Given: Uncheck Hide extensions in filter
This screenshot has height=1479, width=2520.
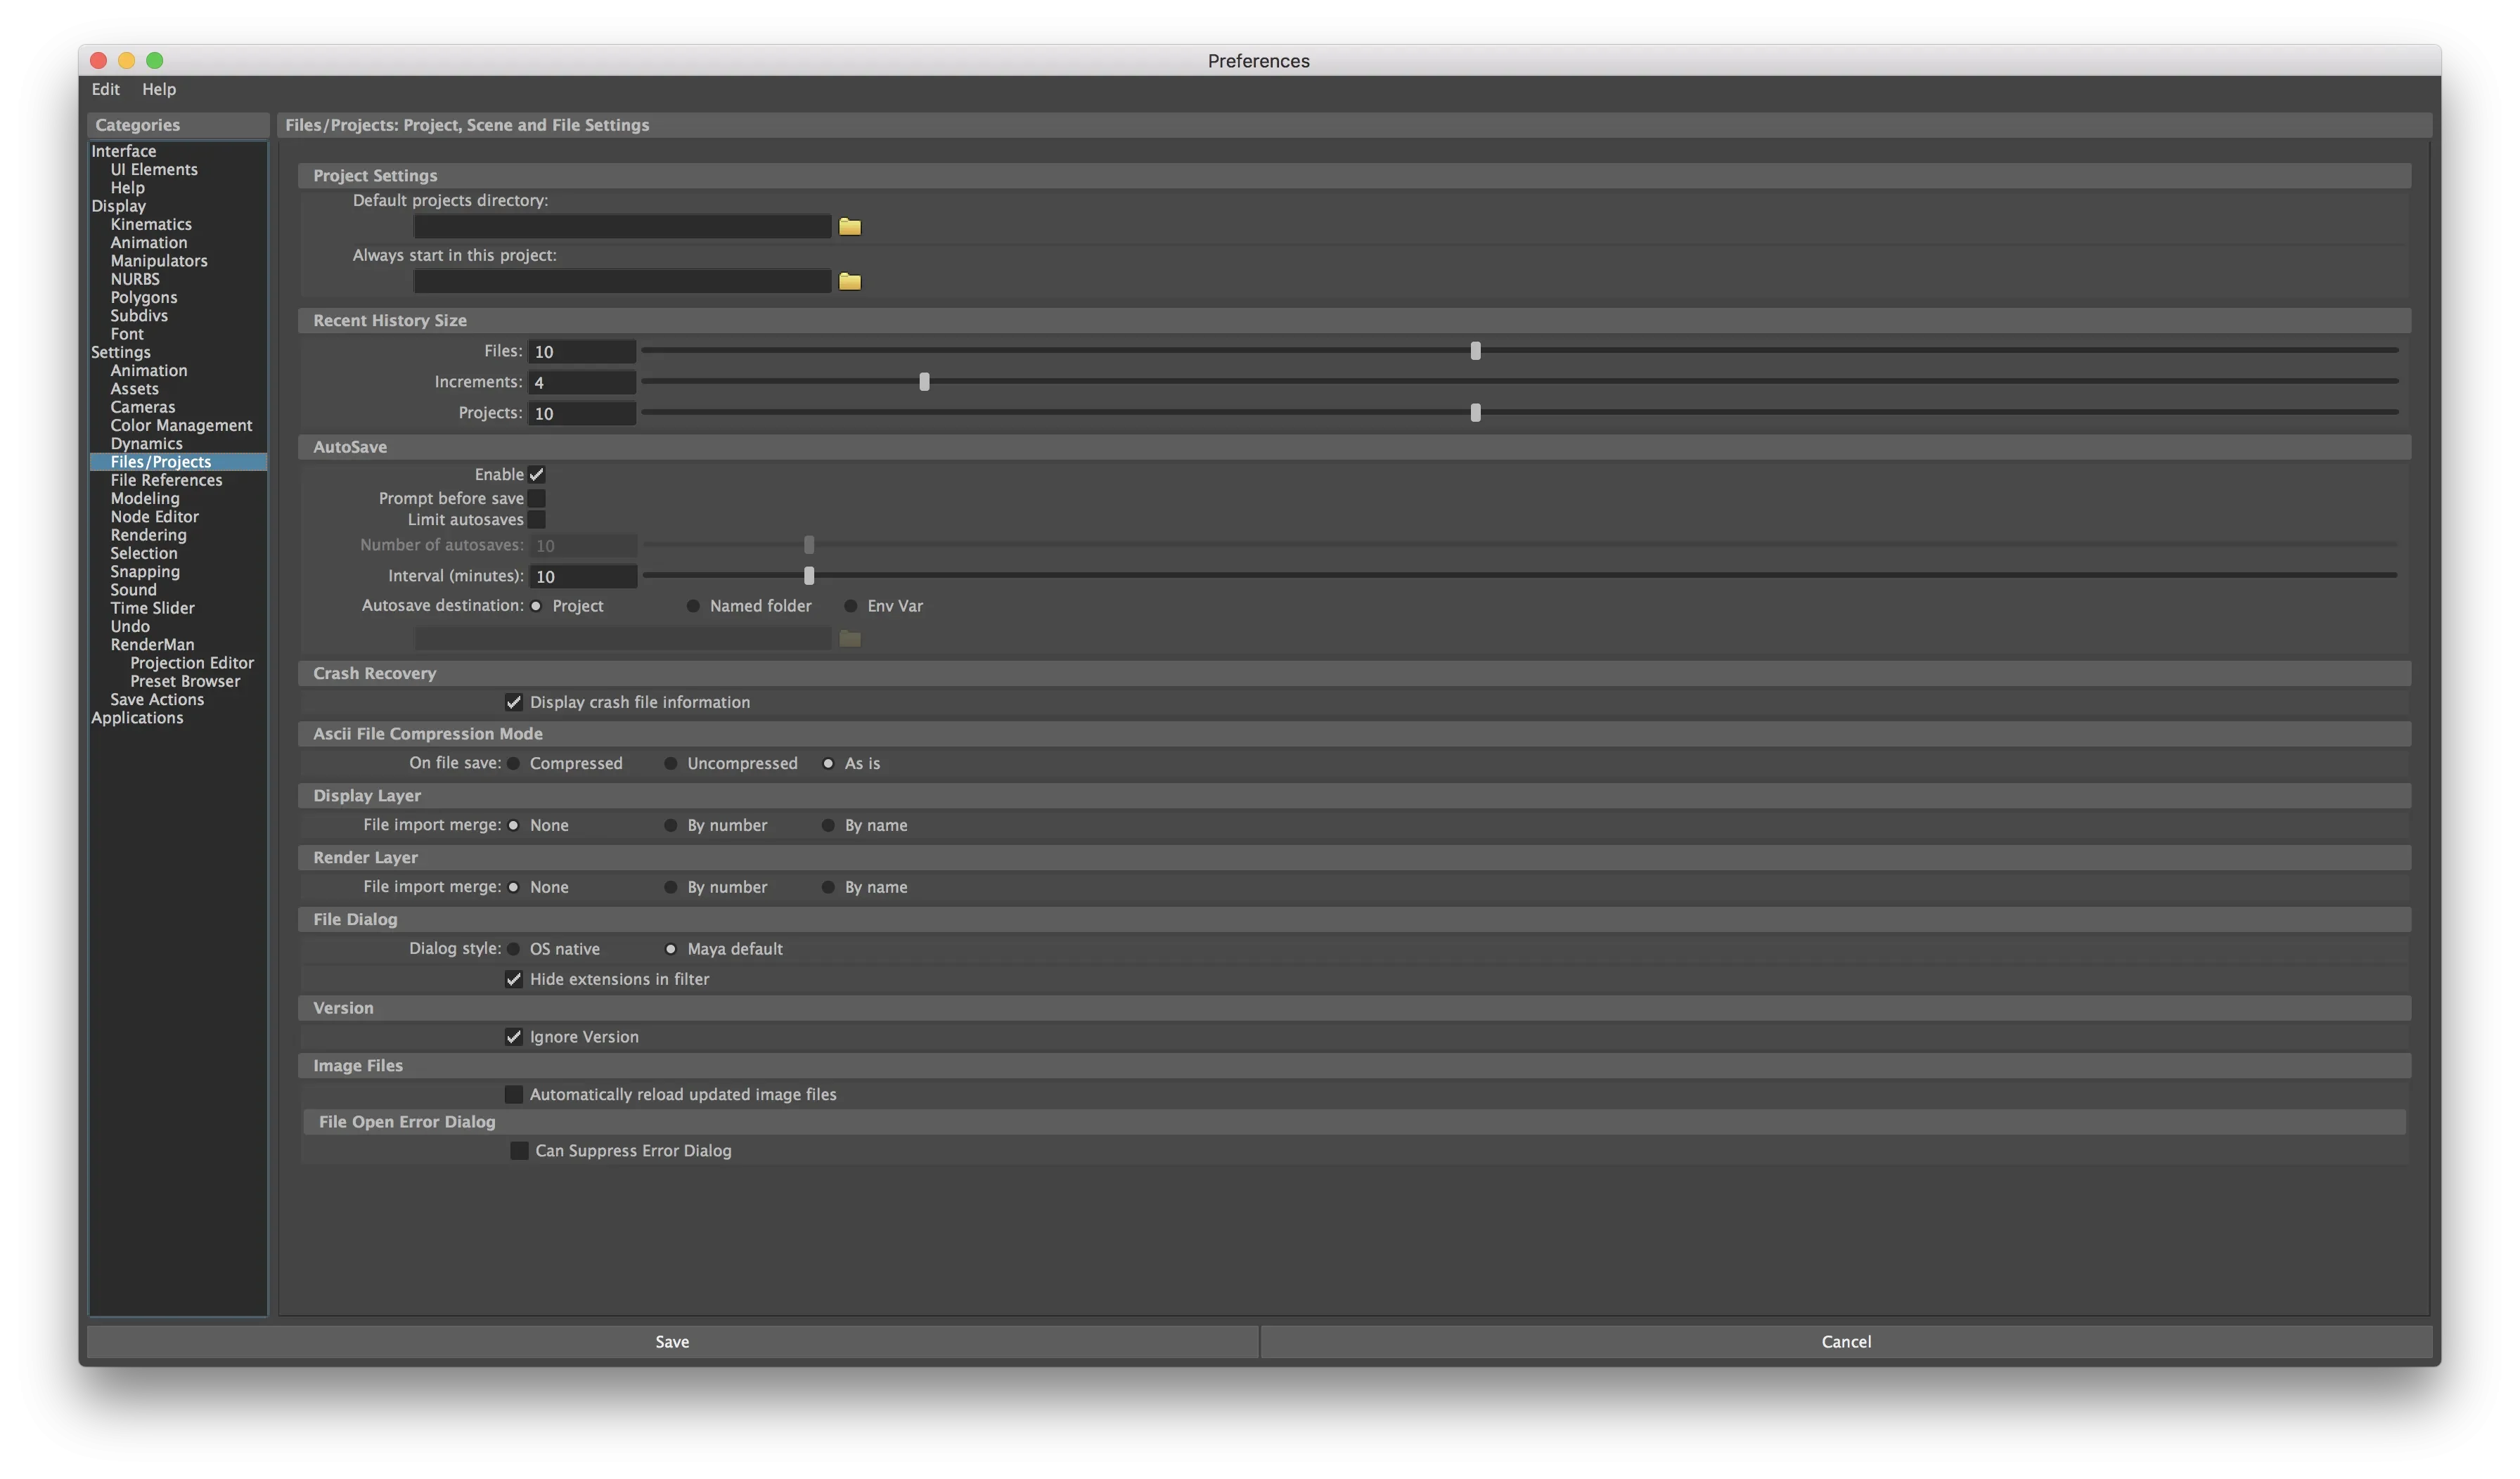Looking at the screenshot, I should tap(513, 980).
